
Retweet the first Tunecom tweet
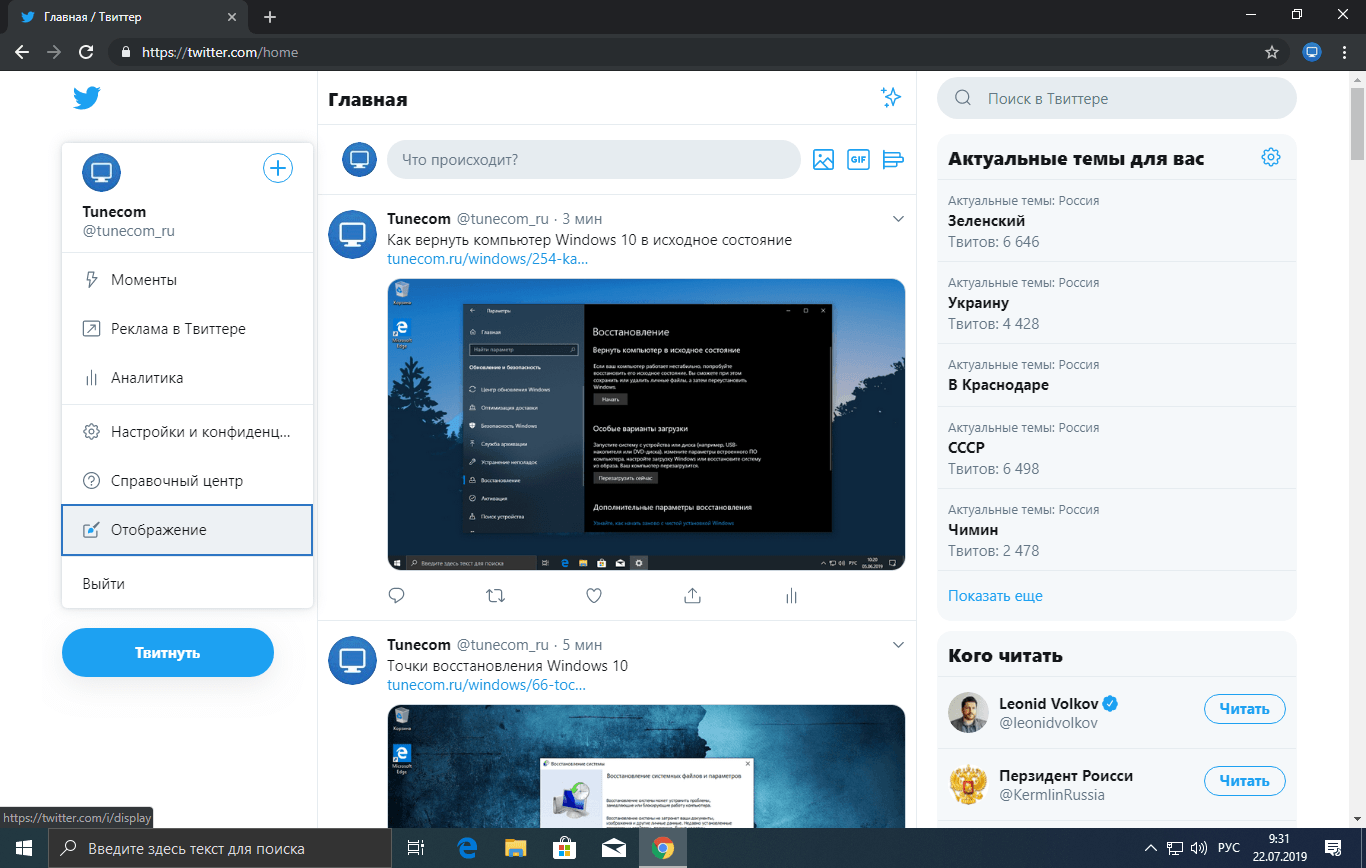pyautogui.click(x=495, y=596)
